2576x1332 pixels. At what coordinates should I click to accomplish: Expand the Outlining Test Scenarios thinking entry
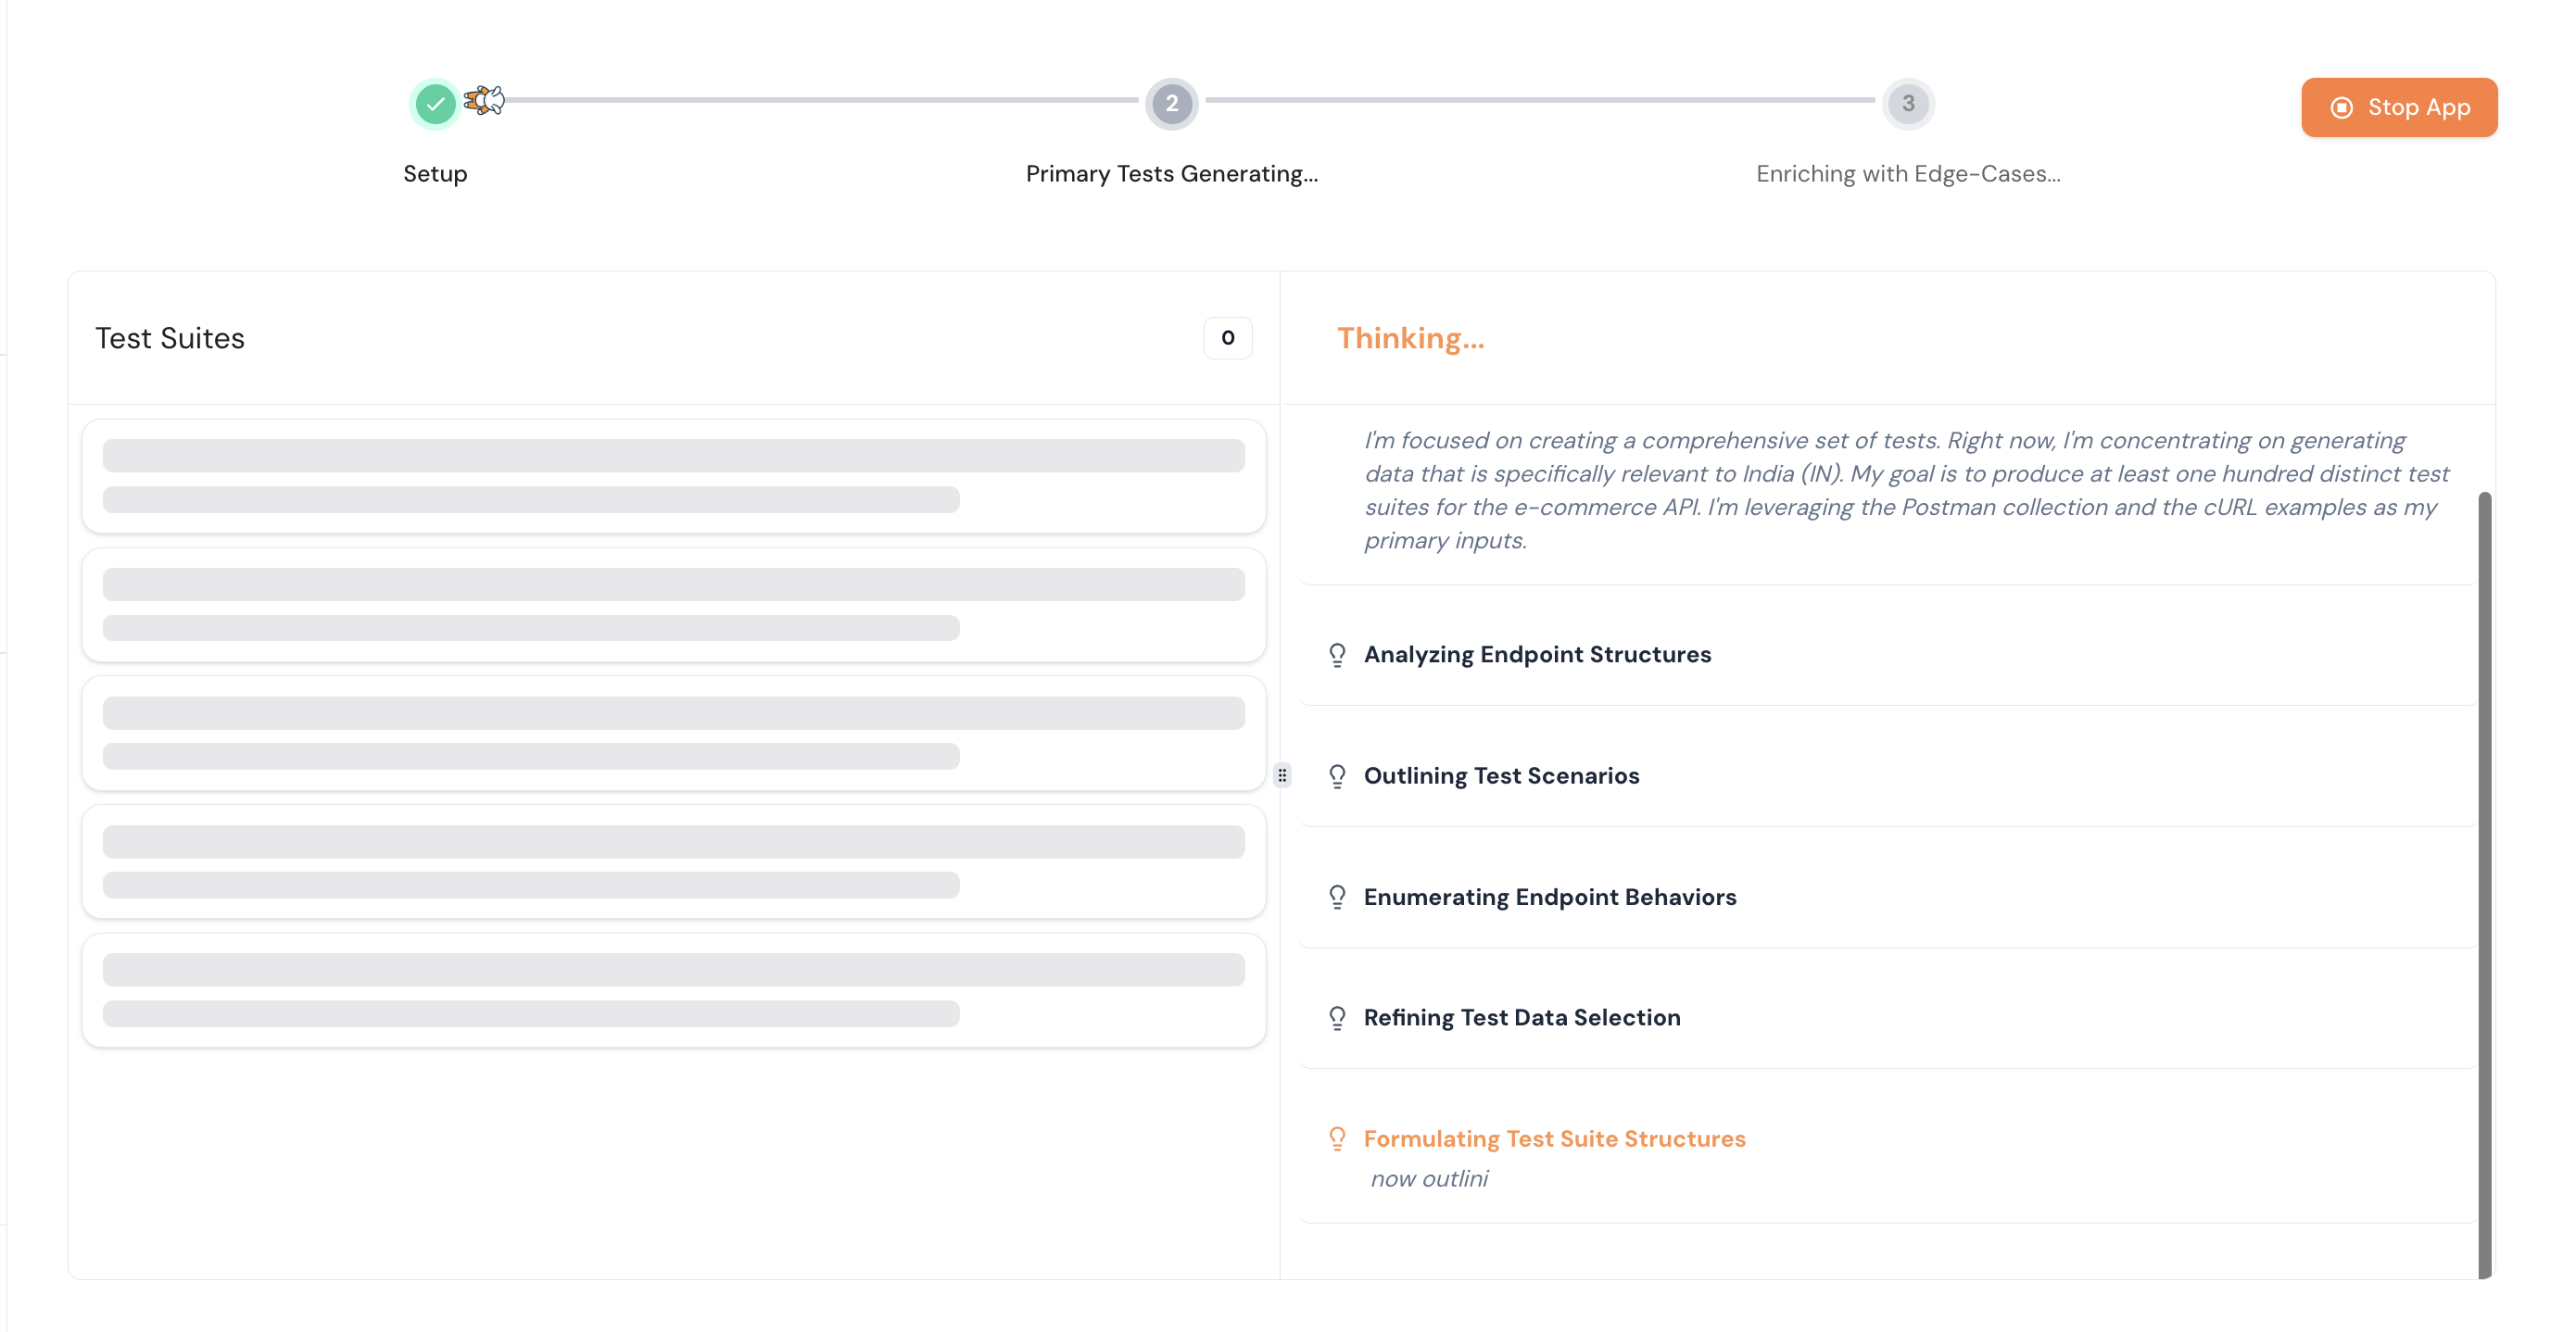1502,775
